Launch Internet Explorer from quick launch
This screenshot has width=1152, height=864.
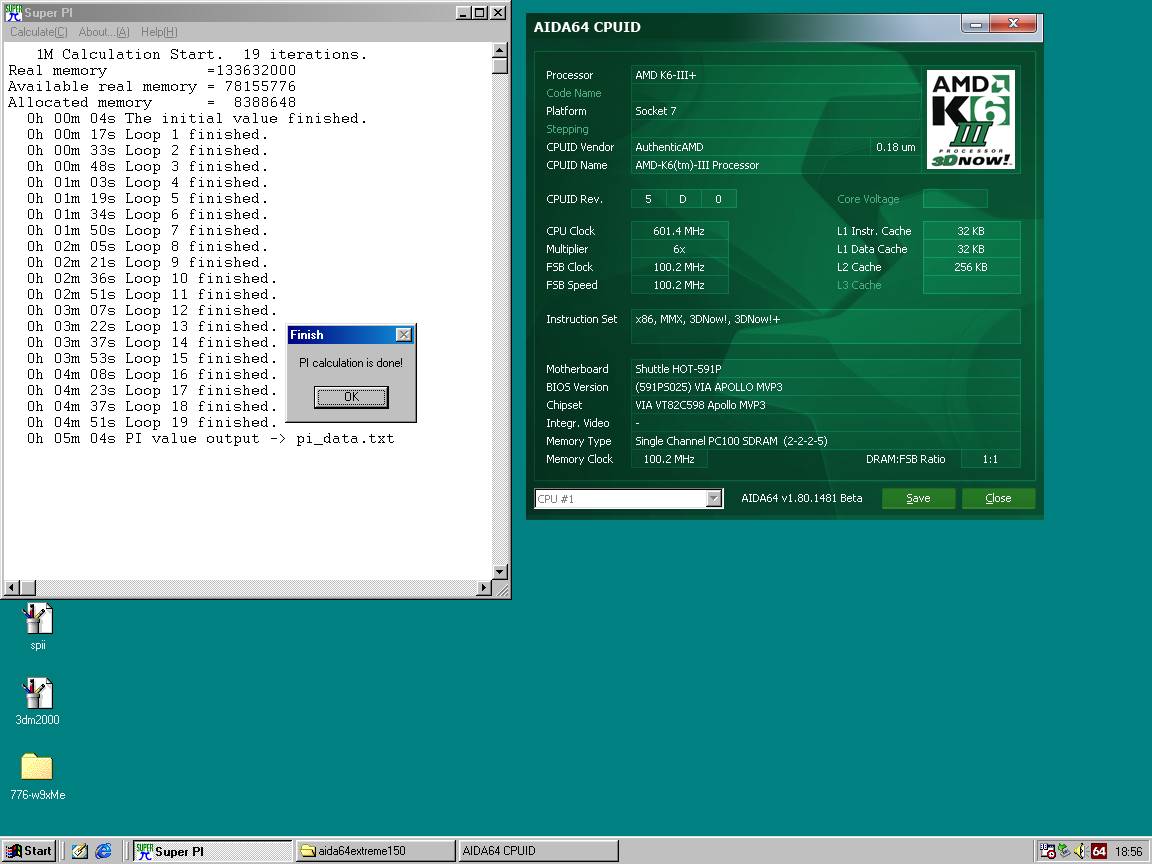click(x=104, y=851)
